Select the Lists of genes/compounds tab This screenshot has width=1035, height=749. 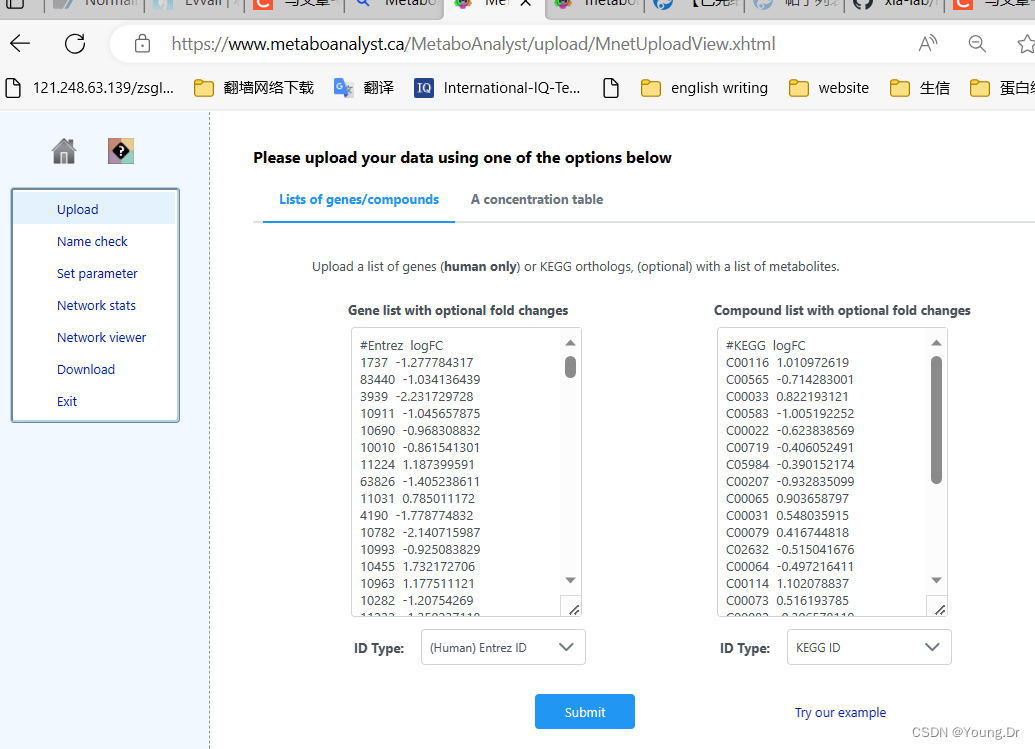358,199
